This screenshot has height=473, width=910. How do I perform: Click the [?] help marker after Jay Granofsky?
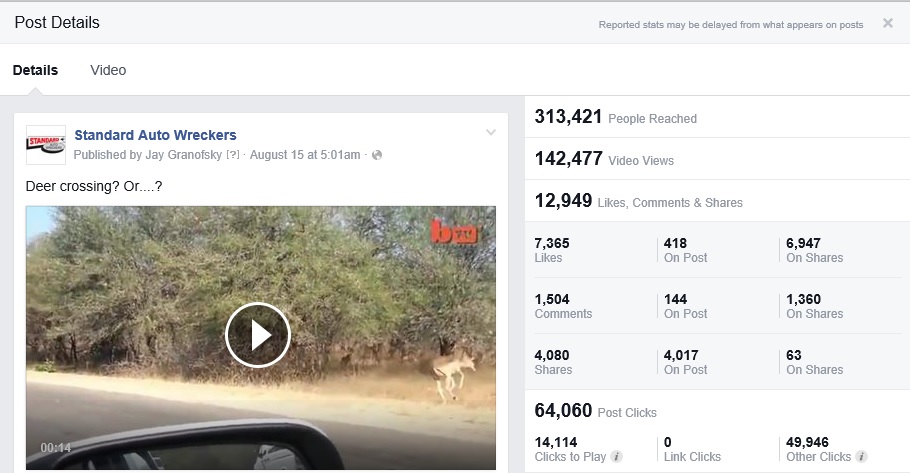[233, 155]
